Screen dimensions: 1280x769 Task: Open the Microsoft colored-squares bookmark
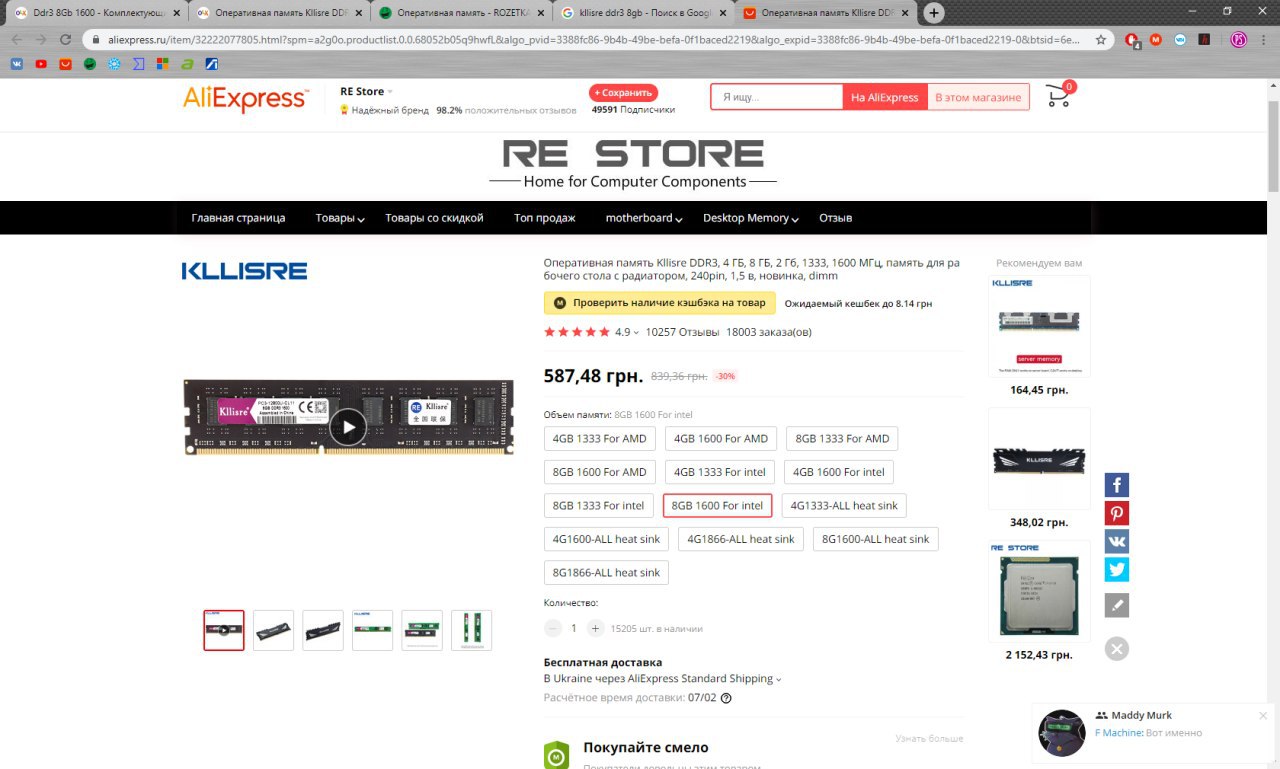pyautogui.click(x=162, y=64)
